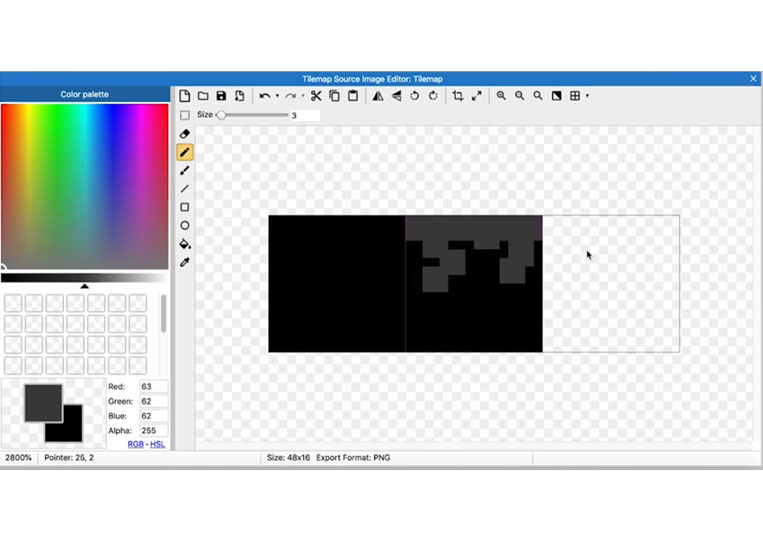Click the Alpha value field
This screenshot has width=763, height=541.
tap(154, 431)
